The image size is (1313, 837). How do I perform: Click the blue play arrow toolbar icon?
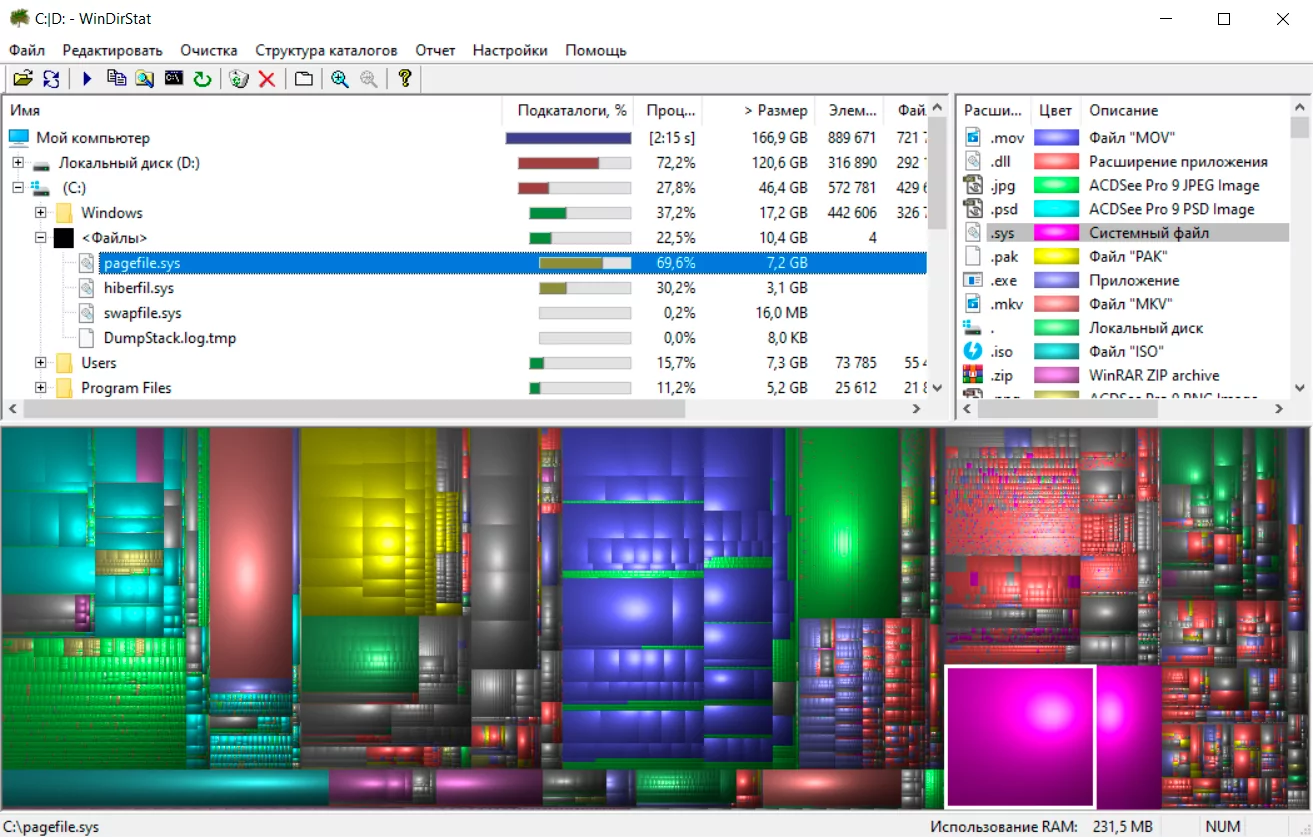click(87, 79)
